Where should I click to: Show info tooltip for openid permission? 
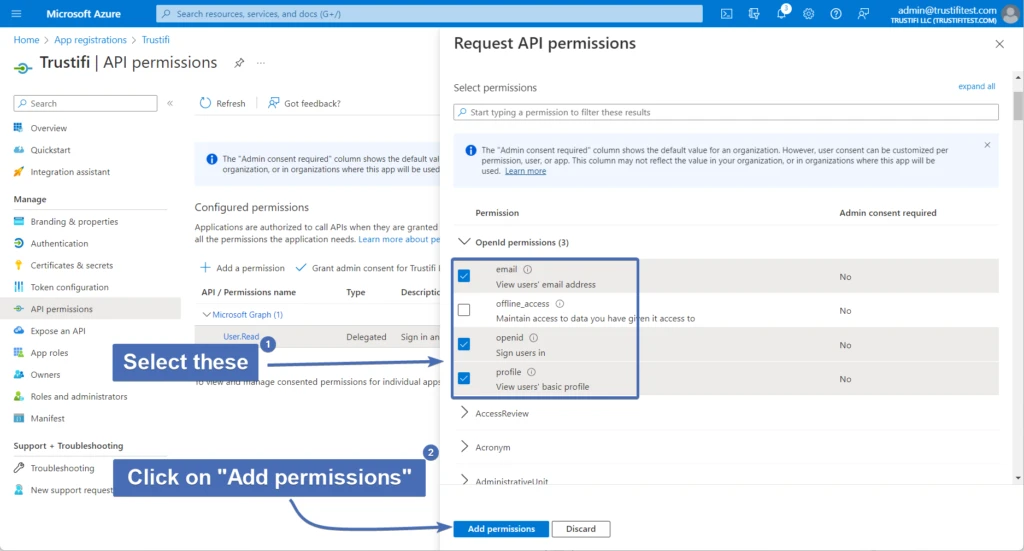coord(534,338)
